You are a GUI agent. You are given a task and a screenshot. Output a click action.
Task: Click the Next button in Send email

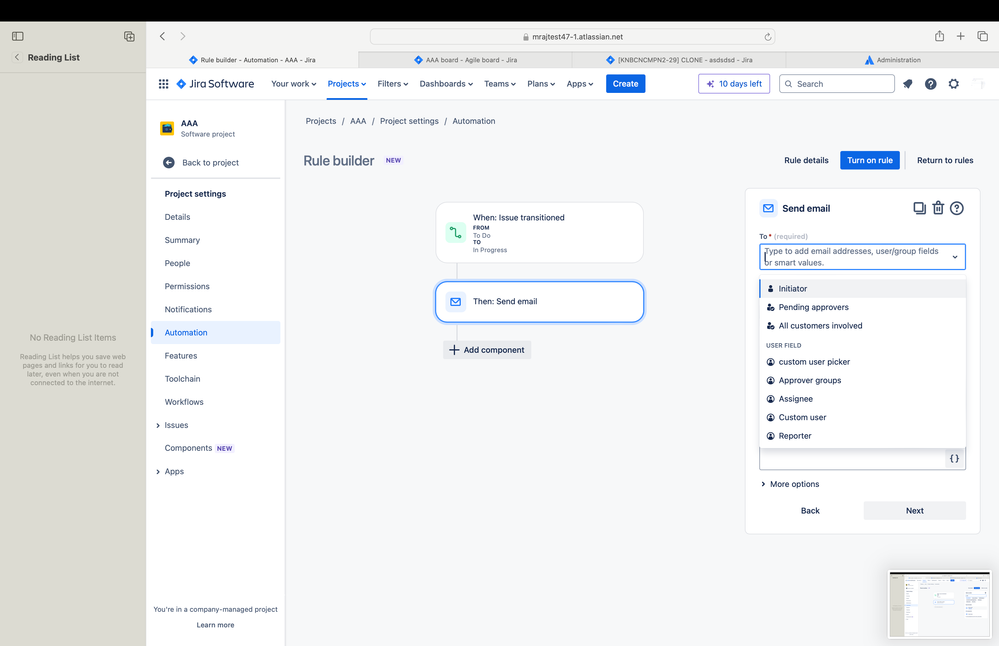tap(915, 511)
